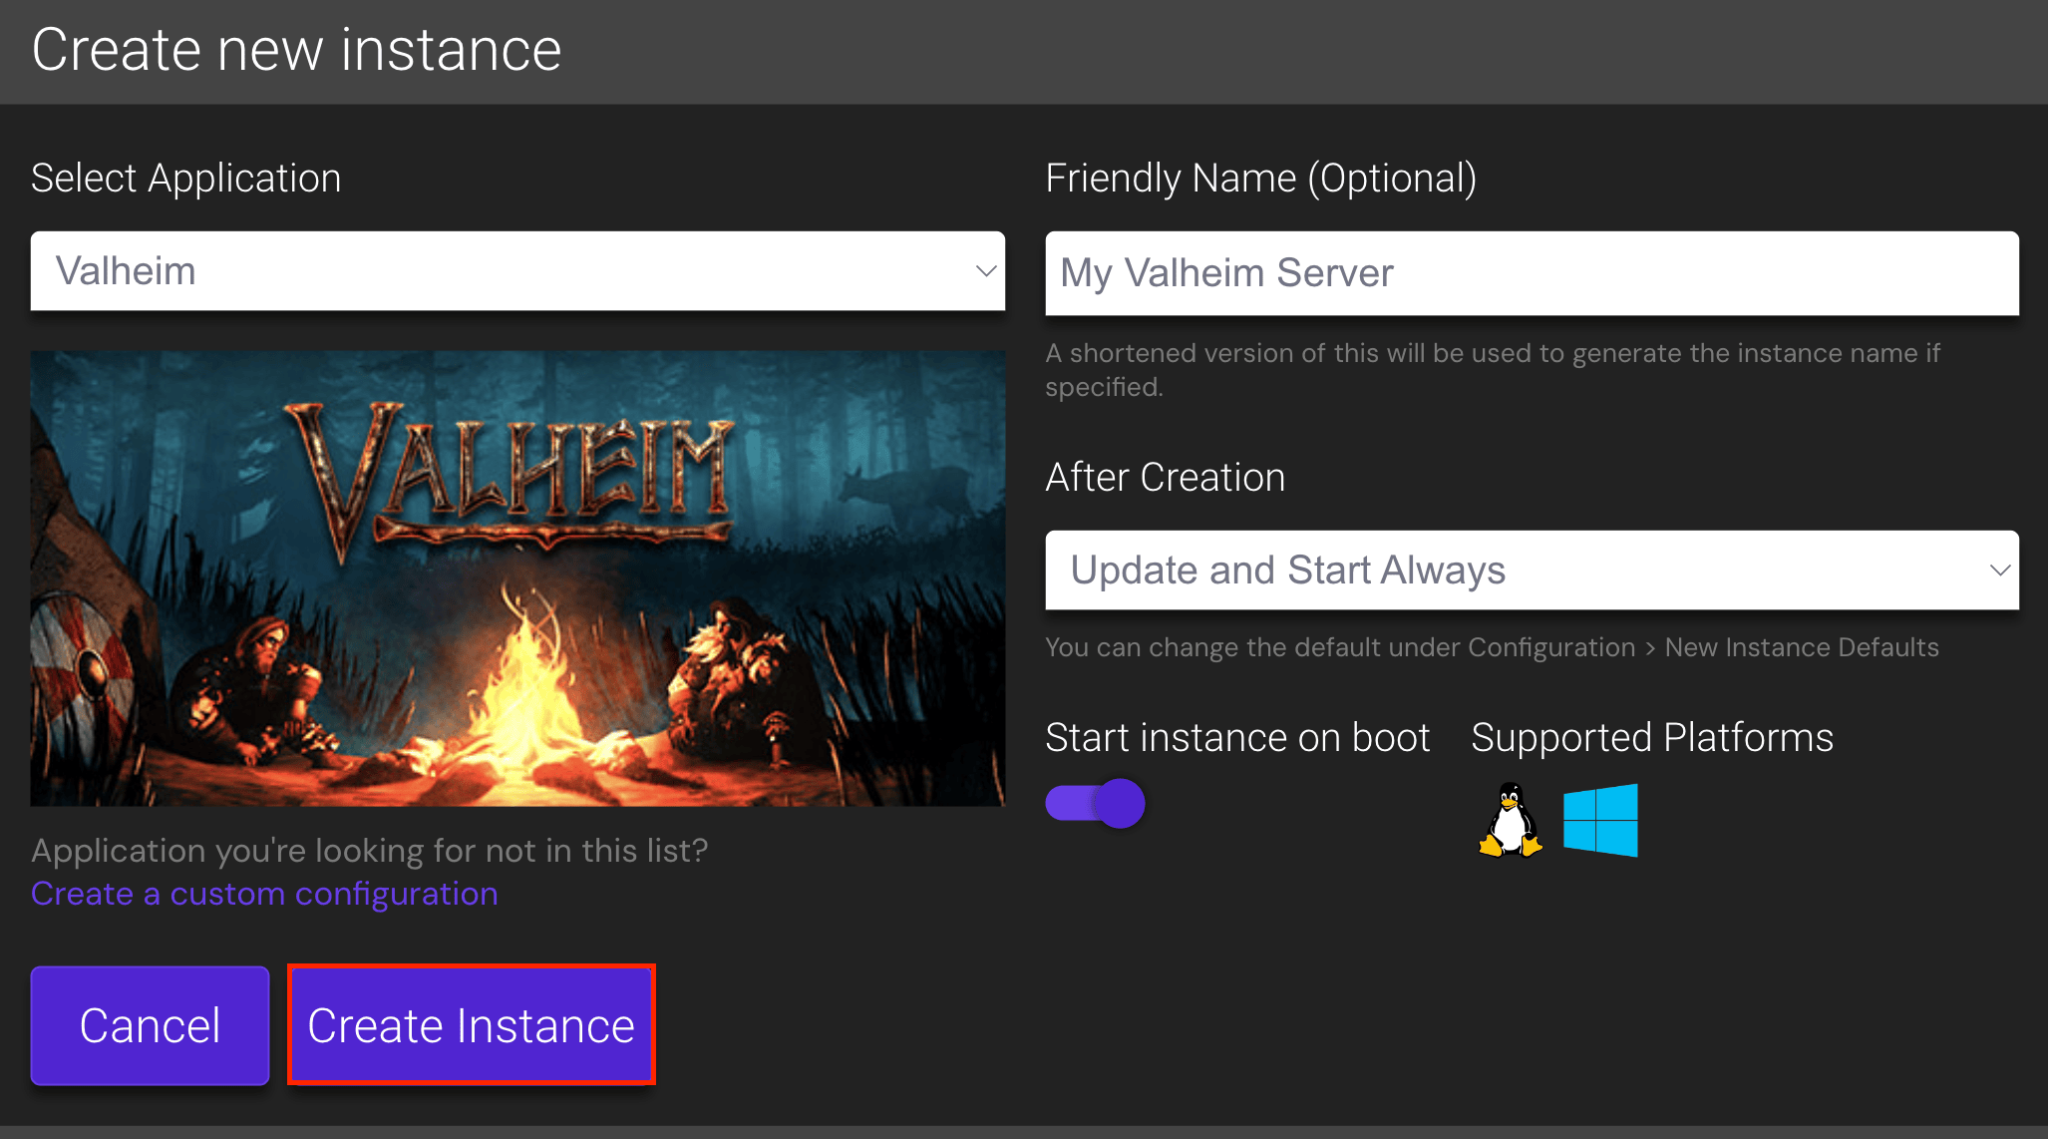Viewport: 2048px width, 1139px height.
Task: Click the Supported Platforms label
Action: [x=1651, y=737]
